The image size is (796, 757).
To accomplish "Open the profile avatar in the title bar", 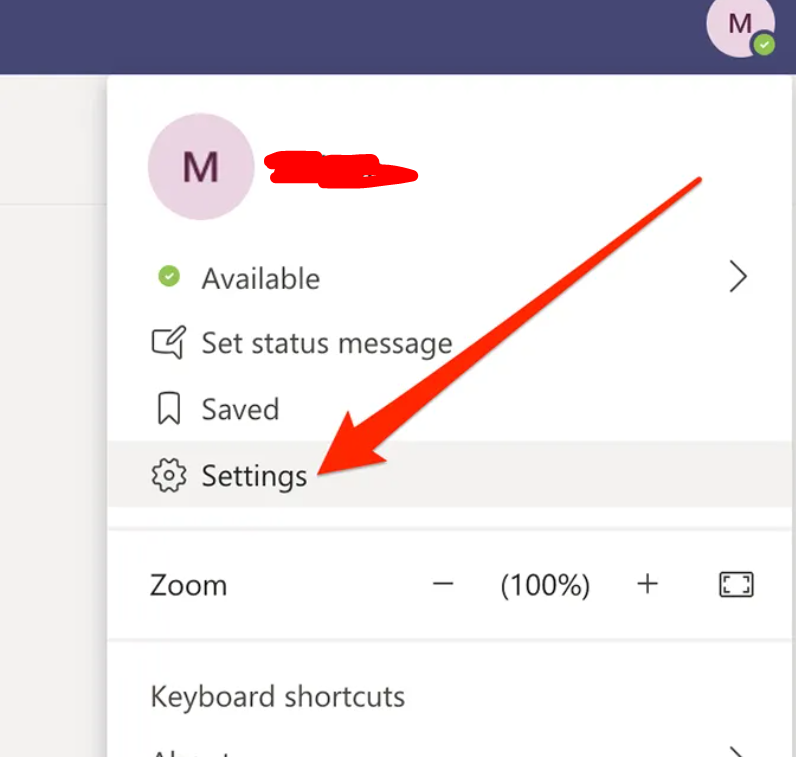I will pos(739,25).
